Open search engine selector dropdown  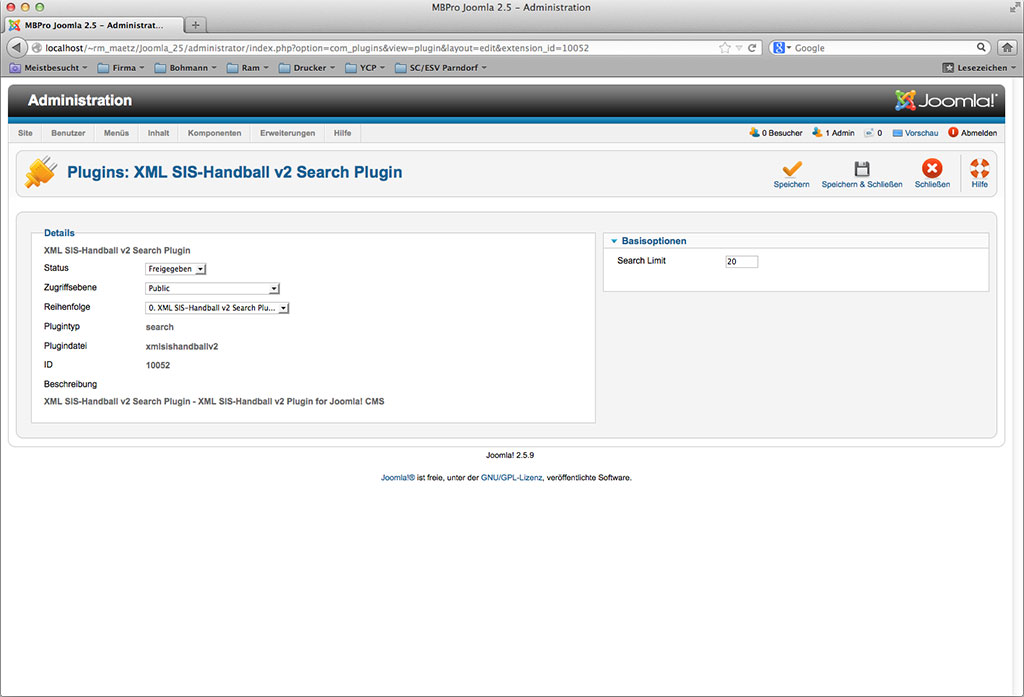pos(782,48)
